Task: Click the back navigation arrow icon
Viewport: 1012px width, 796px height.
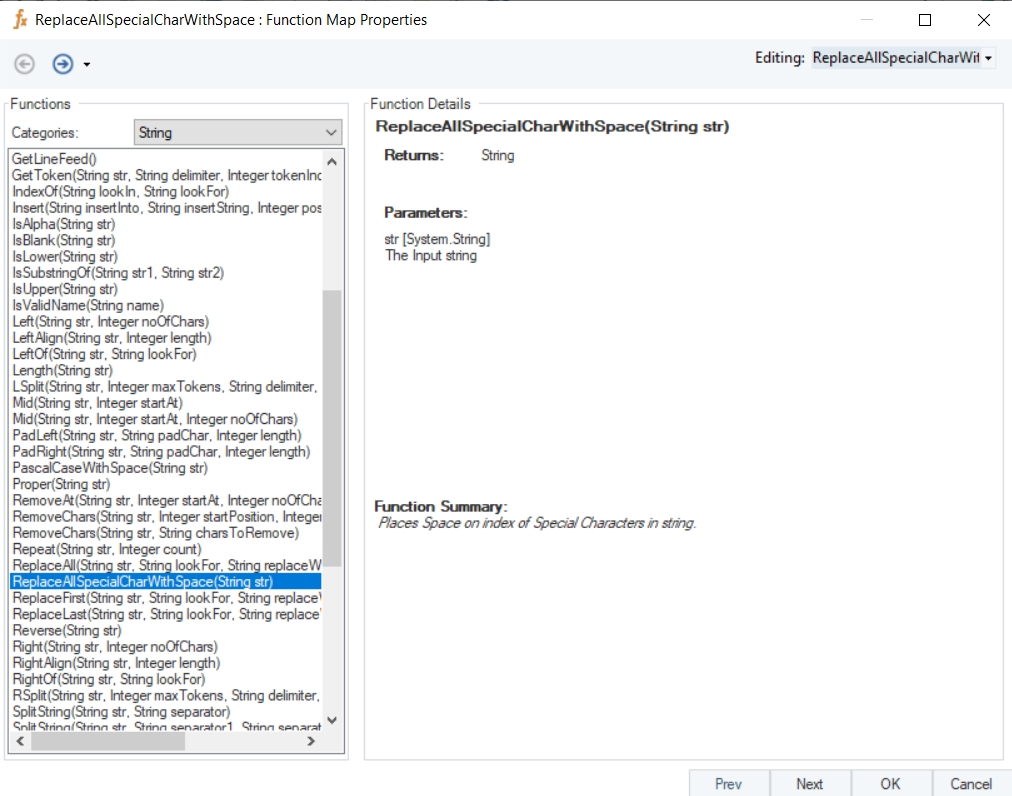Action: click(x=25, y=64)
